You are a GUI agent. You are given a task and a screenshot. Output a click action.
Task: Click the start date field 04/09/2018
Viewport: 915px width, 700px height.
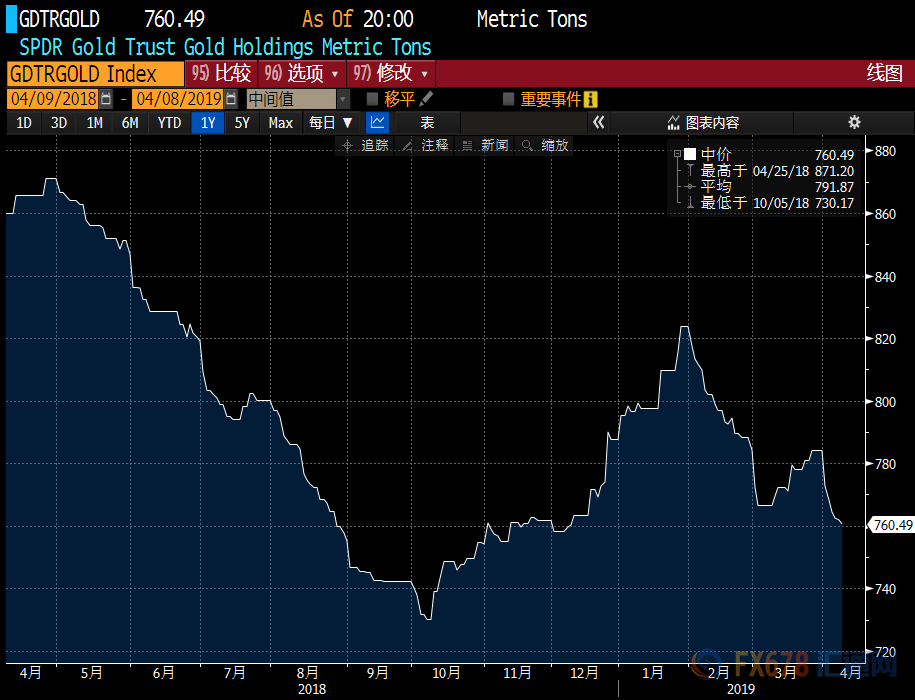pyautogui.click(x=53, y=99)
